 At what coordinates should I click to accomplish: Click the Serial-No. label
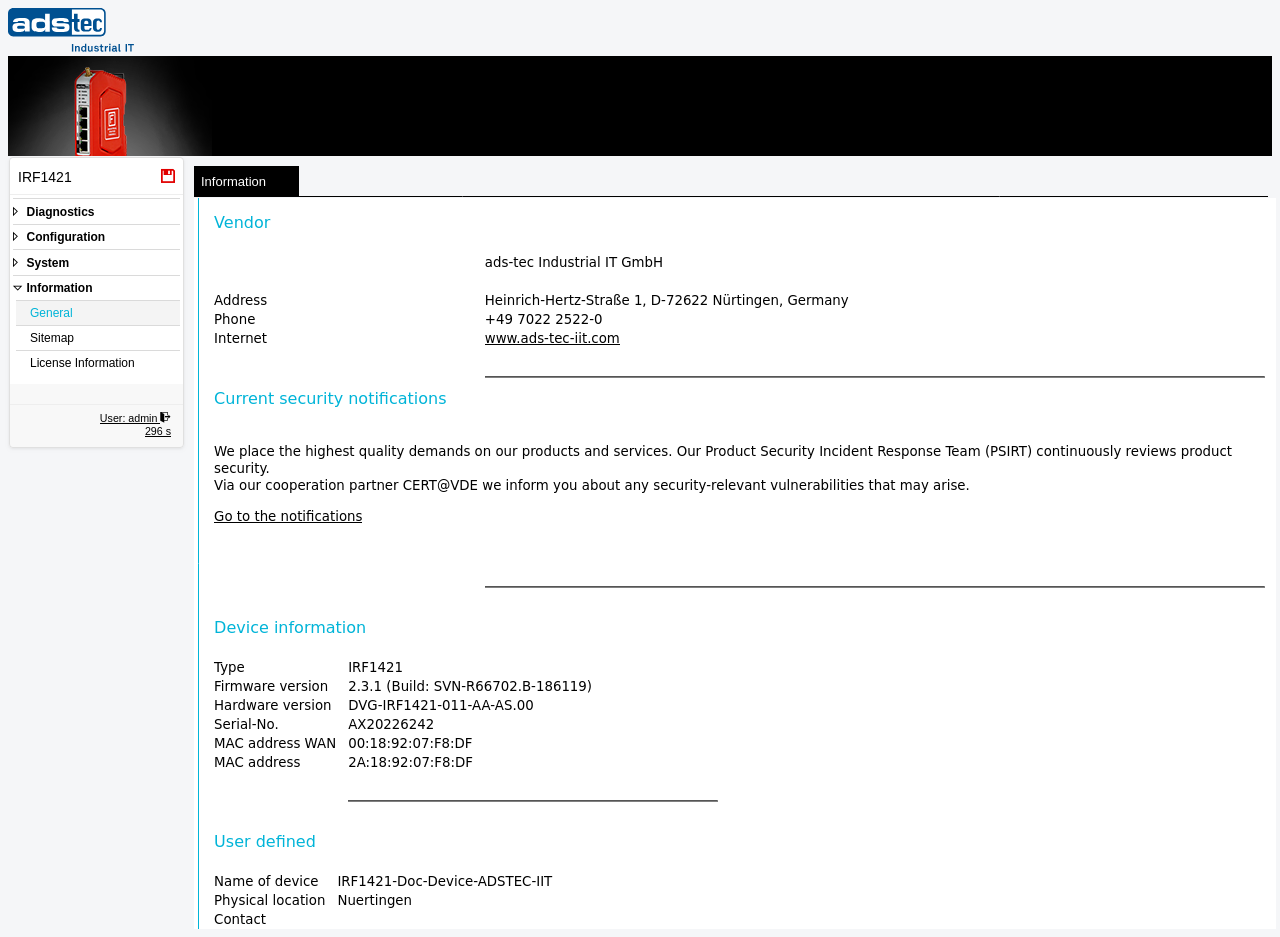click(246, 724)
